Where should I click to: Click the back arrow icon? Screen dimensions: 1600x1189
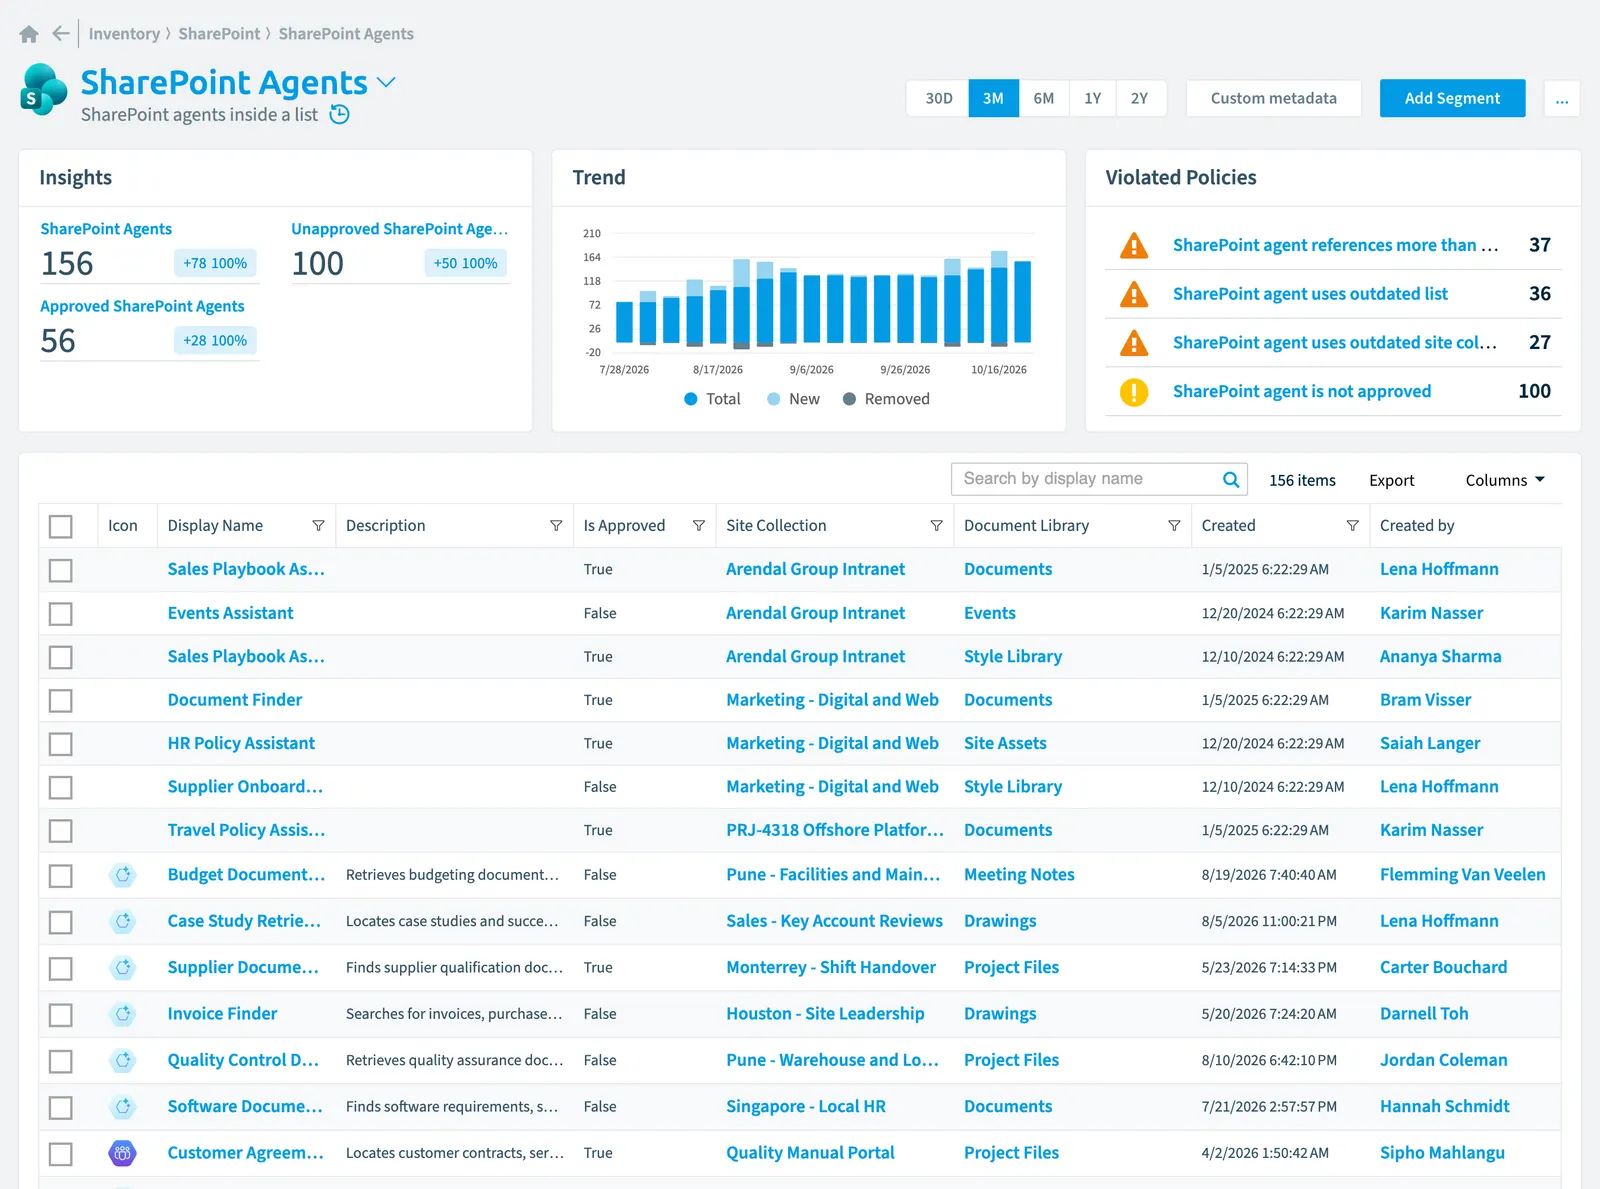point(61,34)
